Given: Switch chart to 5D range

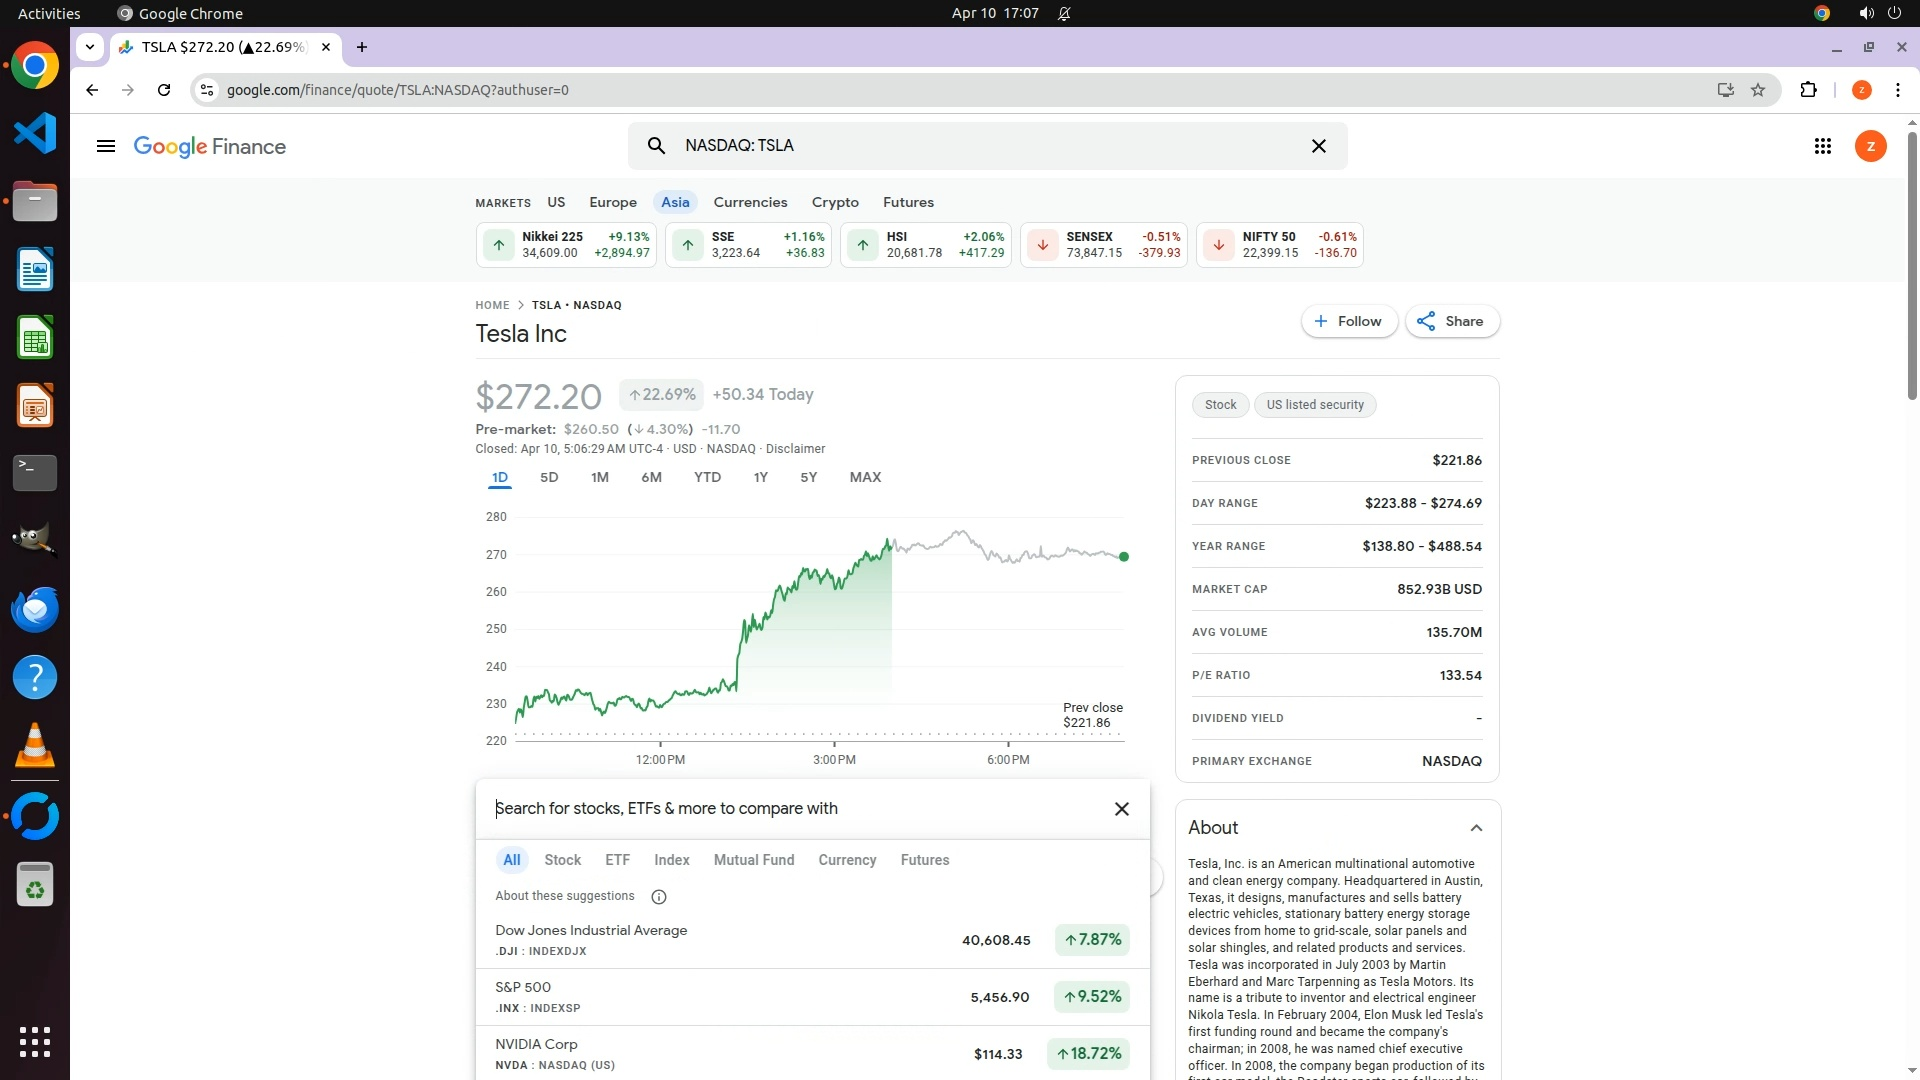Looking at the screenshot, I should click(x=549, y=477).
